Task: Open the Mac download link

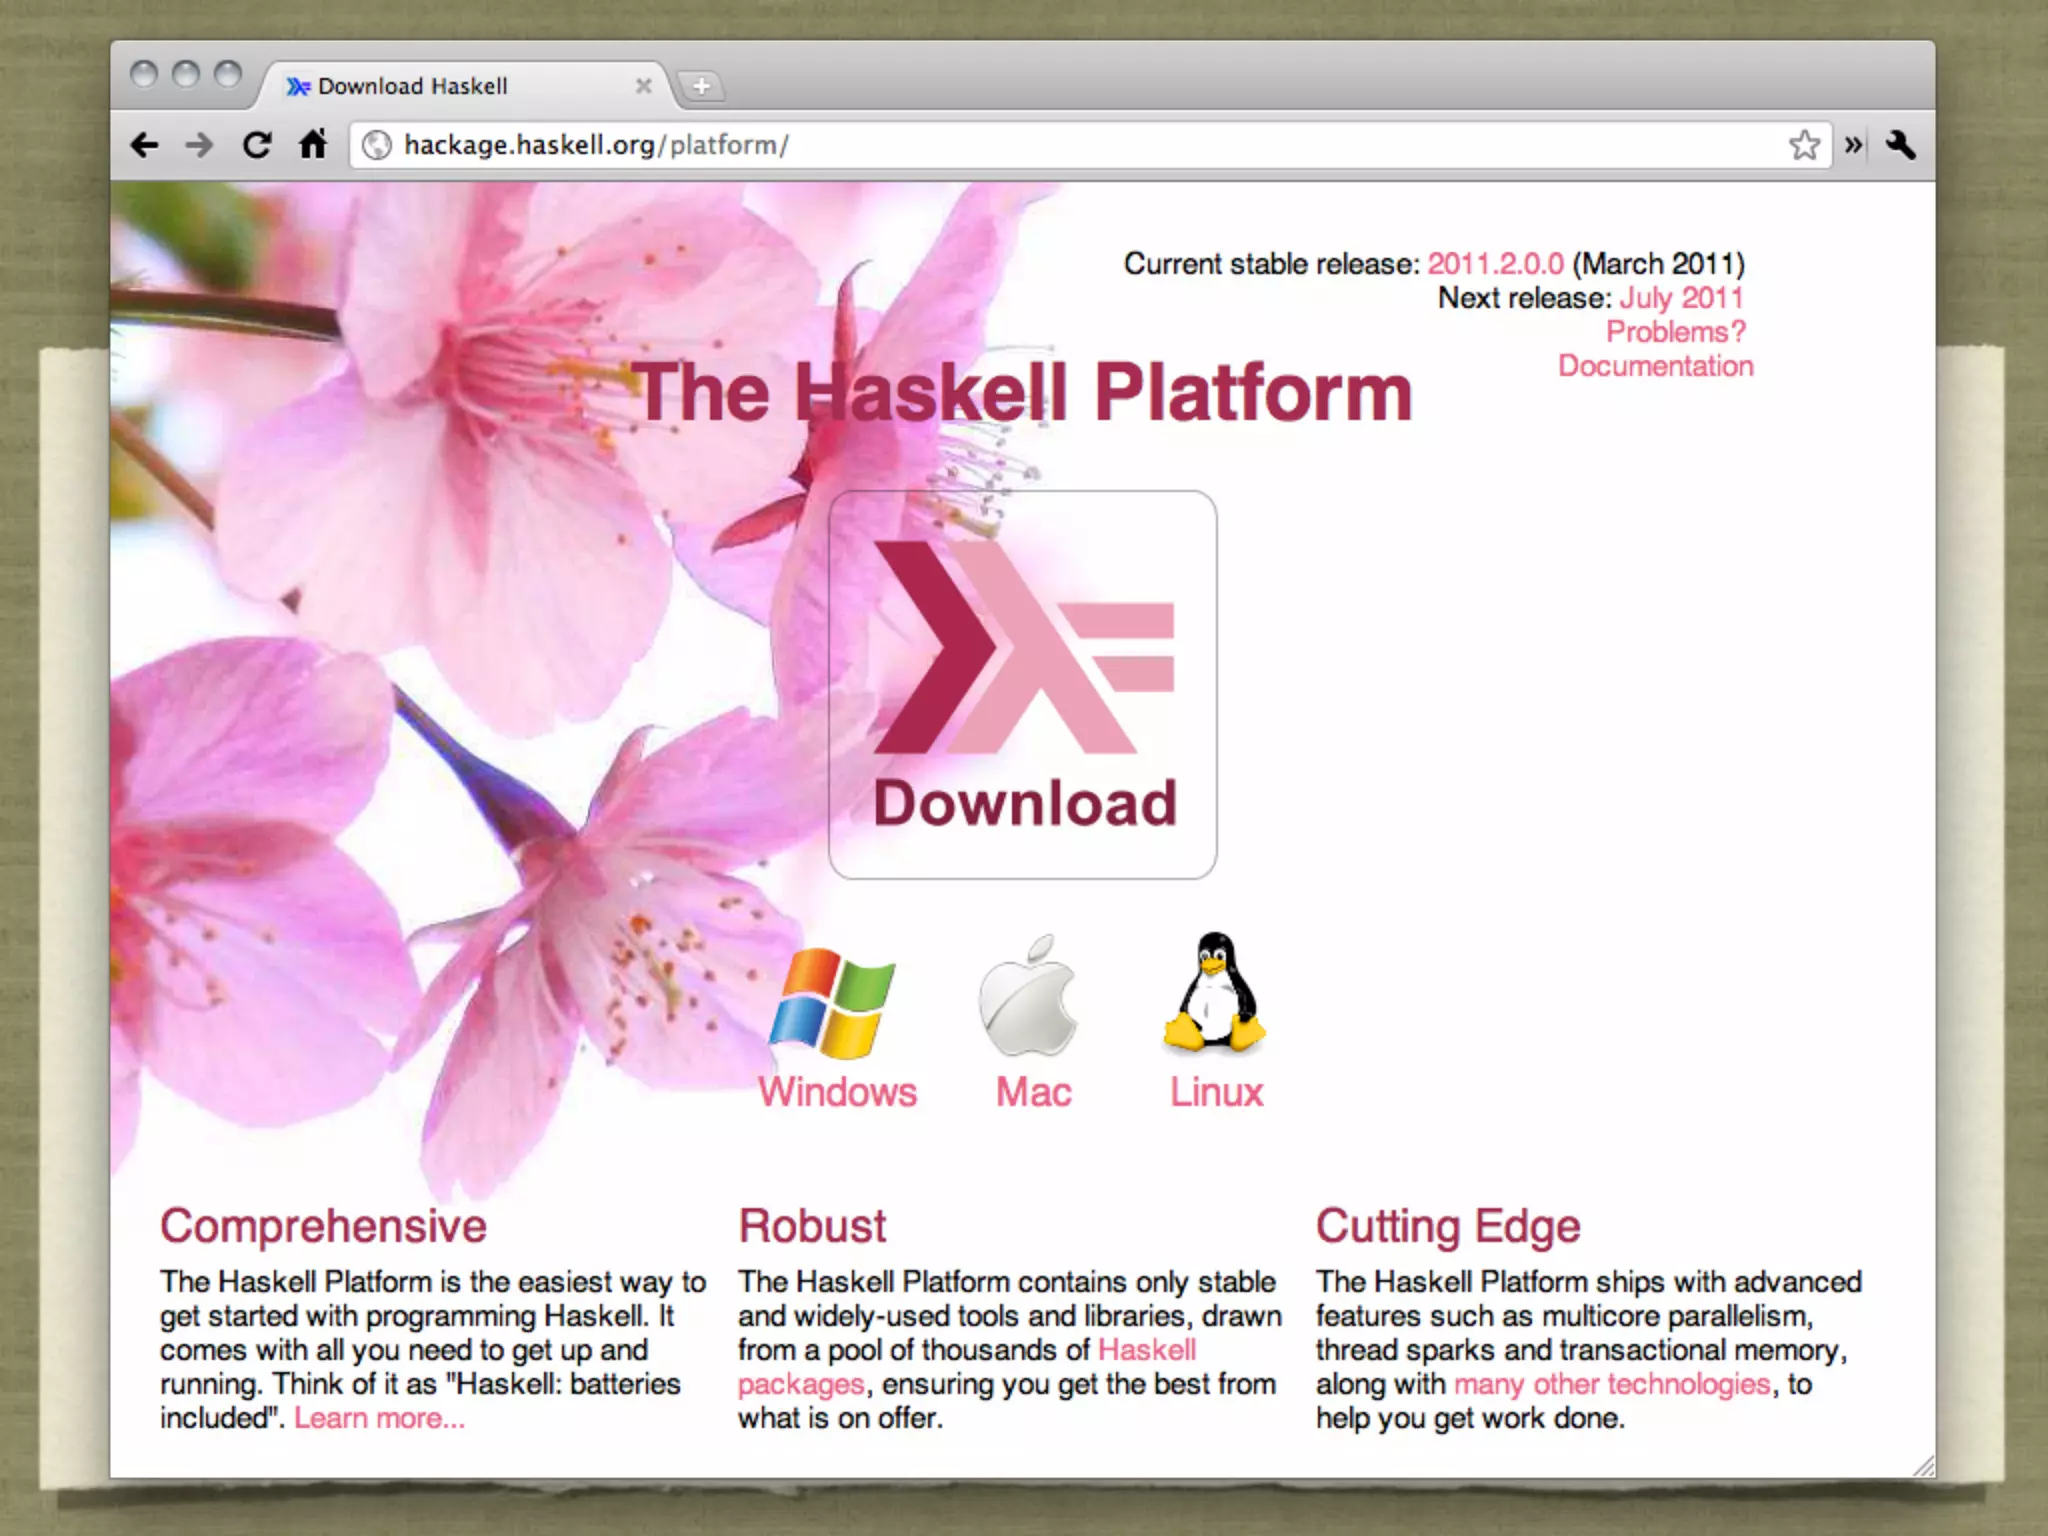Action: [1033, 1092]
